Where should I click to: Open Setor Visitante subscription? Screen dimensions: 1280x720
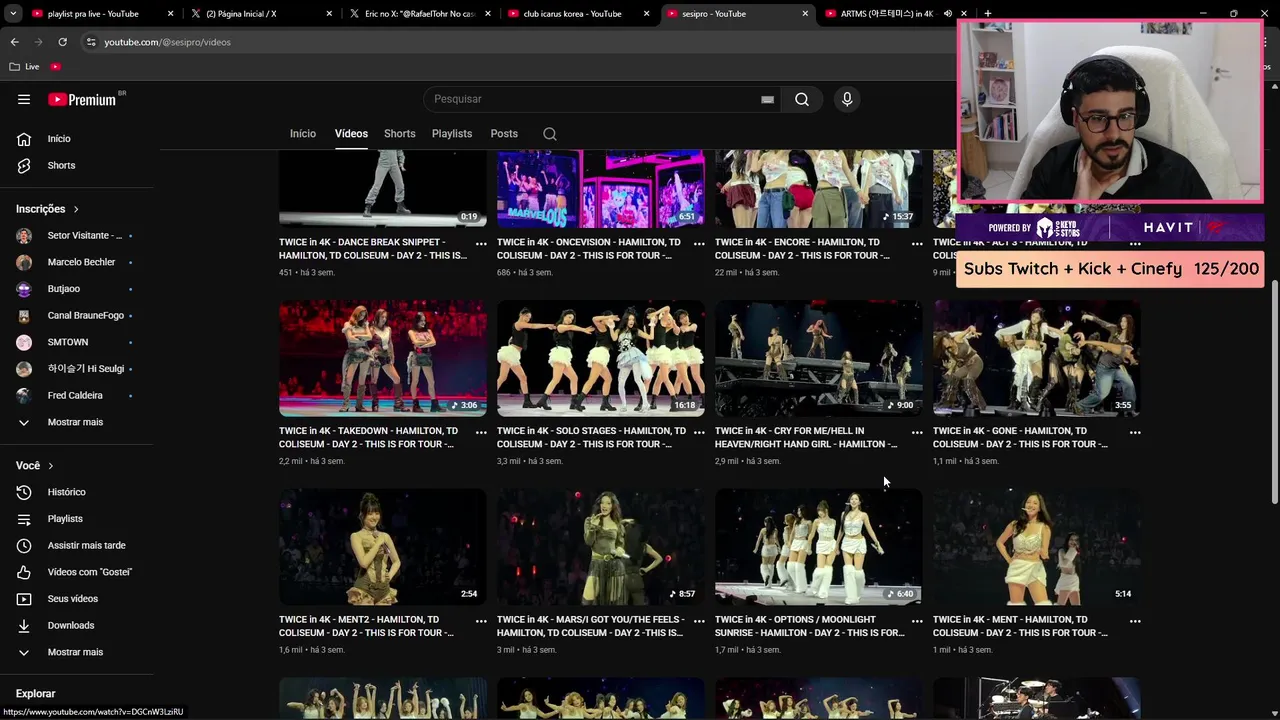(77, 236)
